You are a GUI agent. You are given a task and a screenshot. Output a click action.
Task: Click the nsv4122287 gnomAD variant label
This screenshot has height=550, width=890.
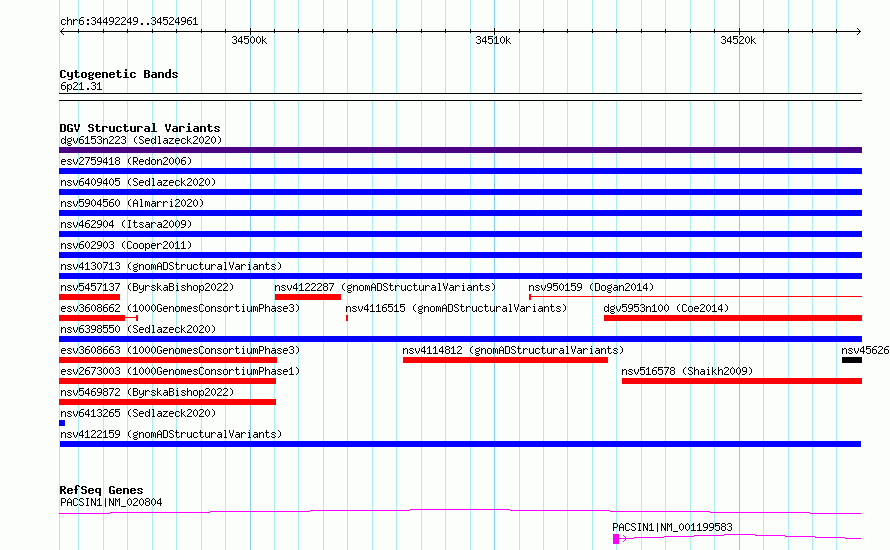coord(385,287)
